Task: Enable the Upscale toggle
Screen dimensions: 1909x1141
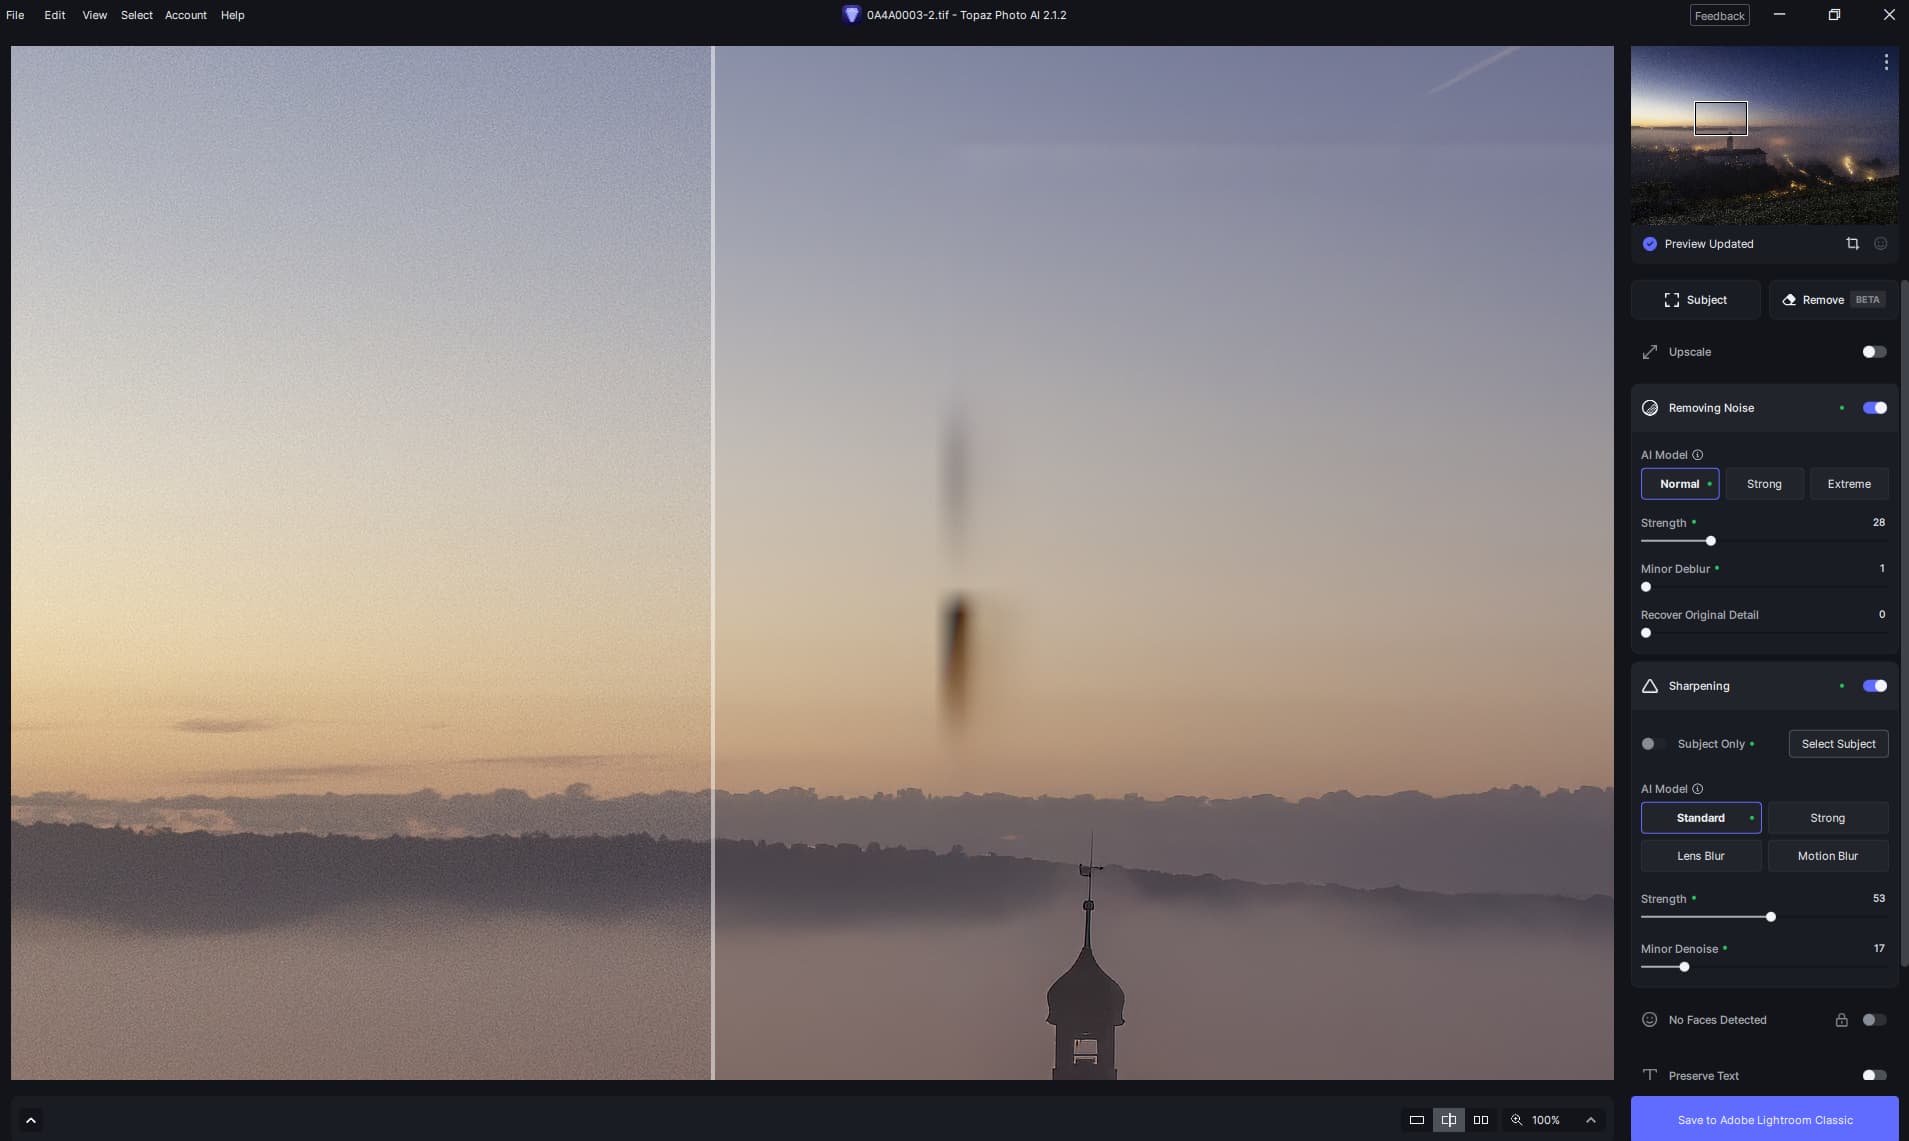Action: [1874, 352]
